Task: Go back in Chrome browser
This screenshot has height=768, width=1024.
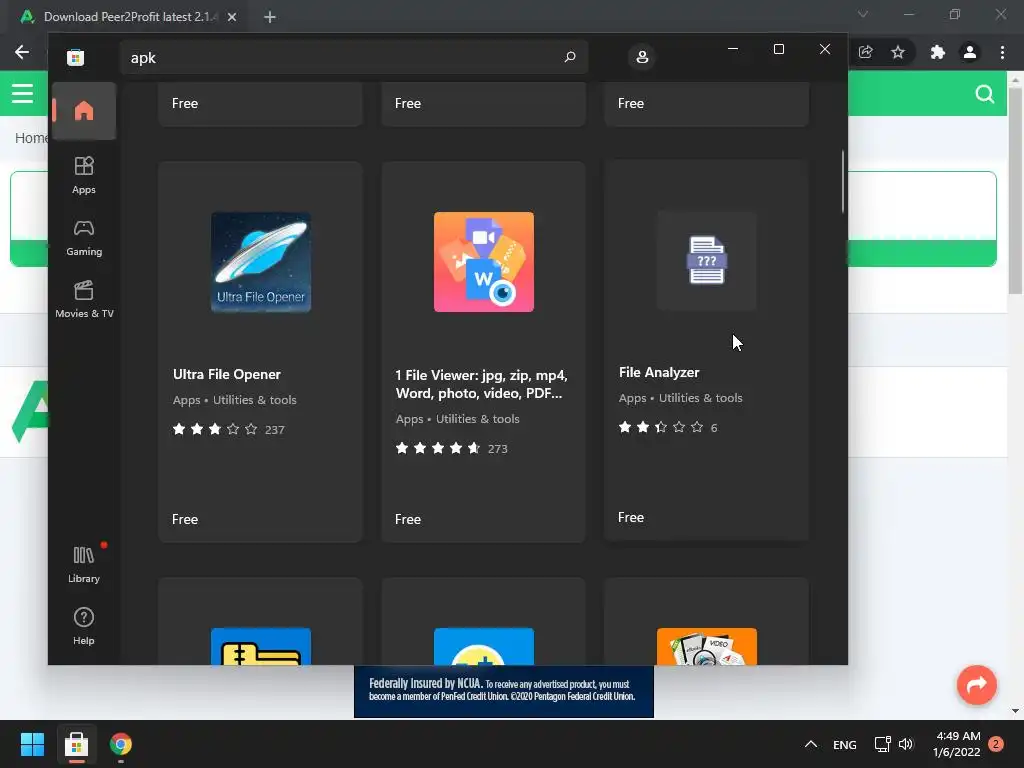Action: coord(22,52)
